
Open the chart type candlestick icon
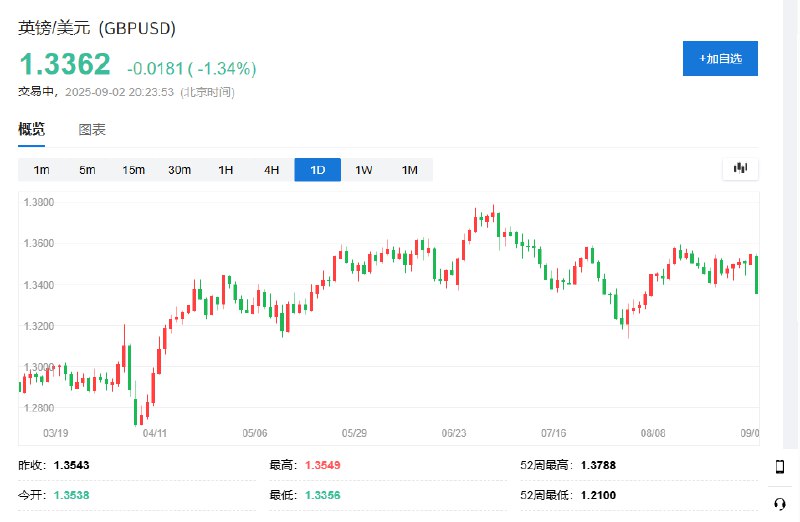click(x=740, y=168)
